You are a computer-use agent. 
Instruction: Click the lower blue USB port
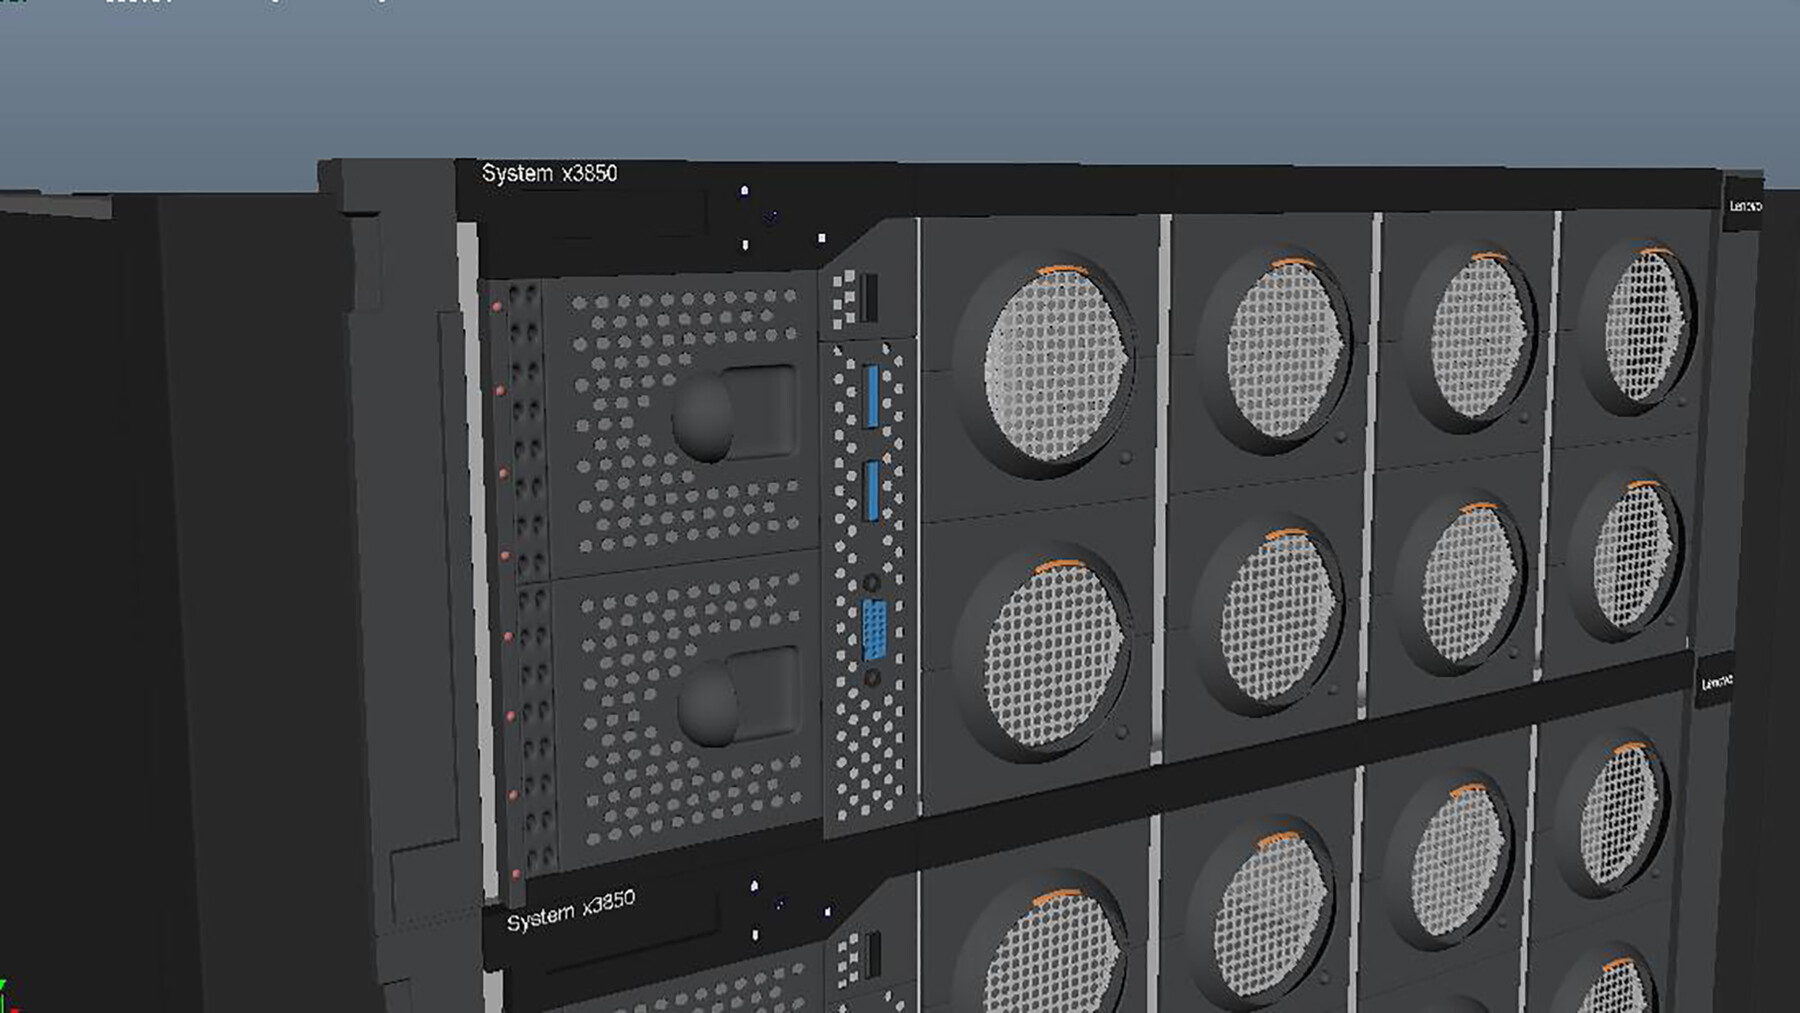pyautogui.click(x=874, y=492)
